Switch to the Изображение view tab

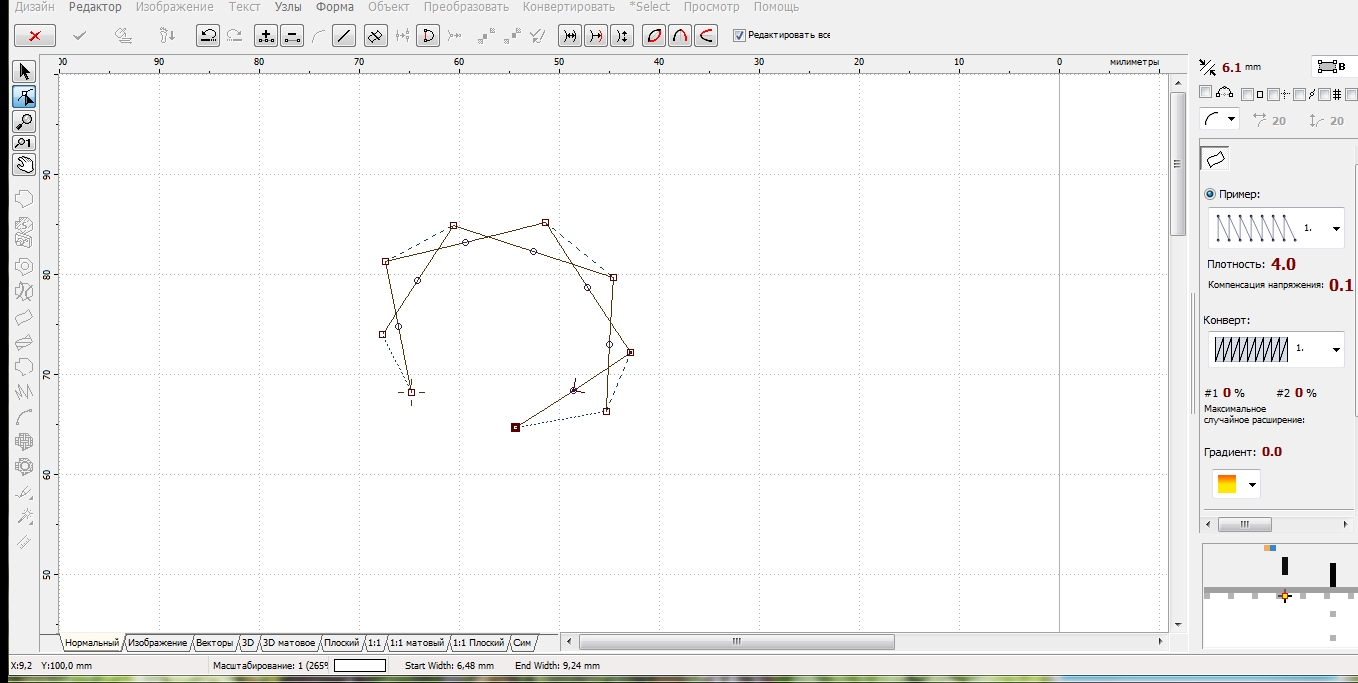[157, 643]
